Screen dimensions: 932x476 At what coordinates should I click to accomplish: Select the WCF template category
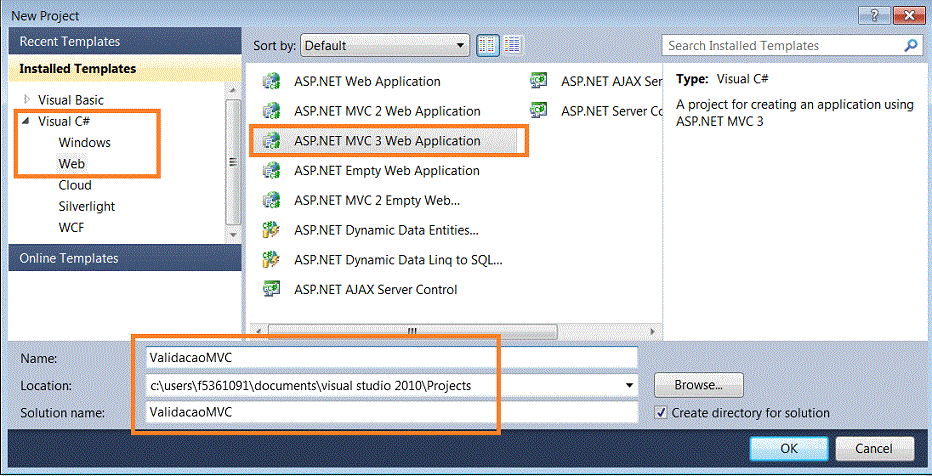71,228
